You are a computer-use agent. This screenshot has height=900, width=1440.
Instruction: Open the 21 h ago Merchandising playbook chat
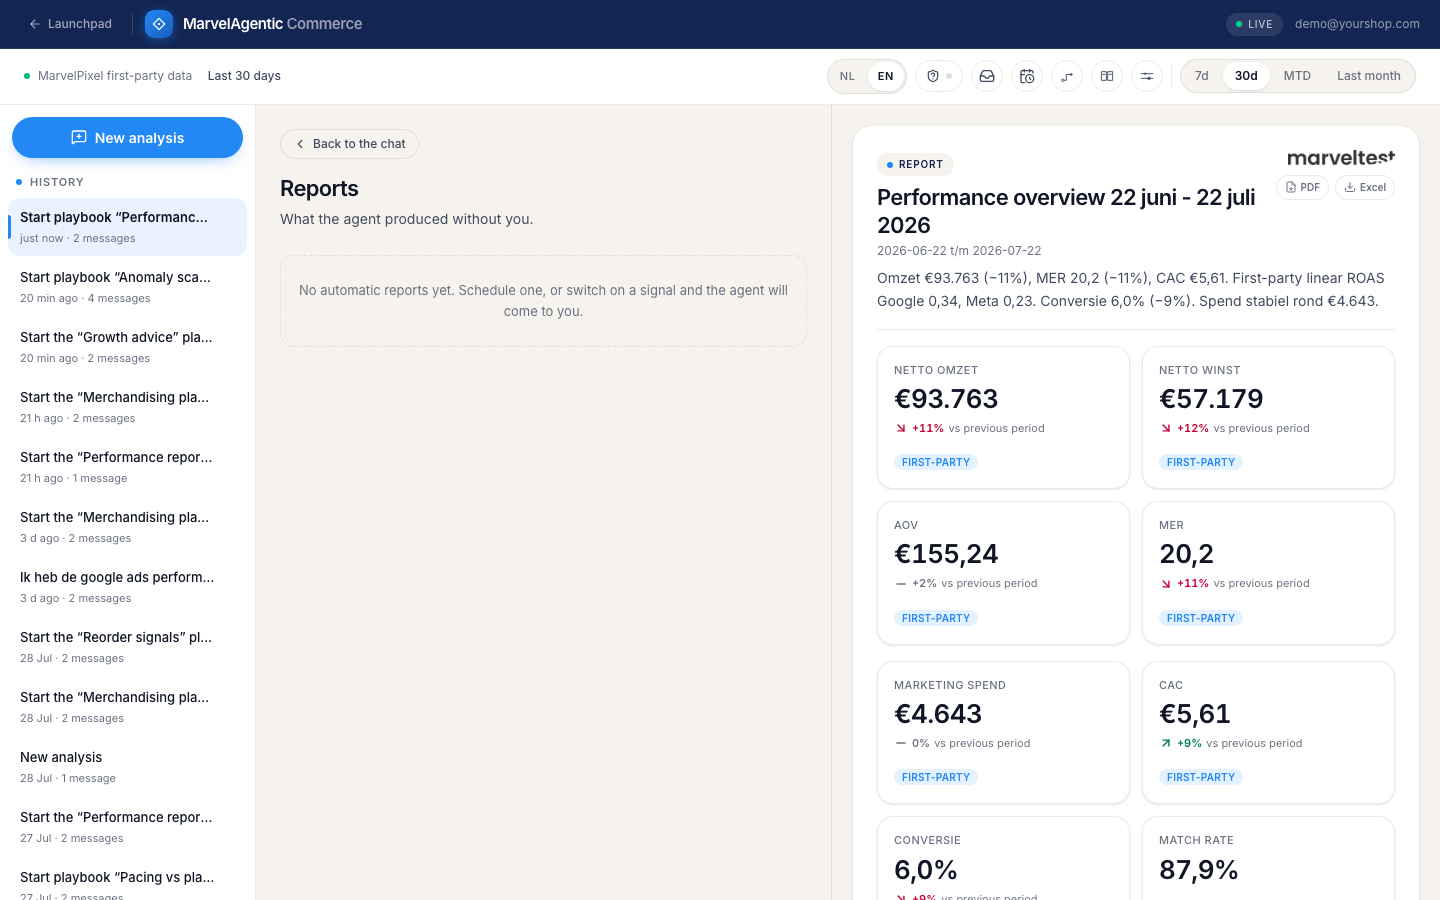127,407
